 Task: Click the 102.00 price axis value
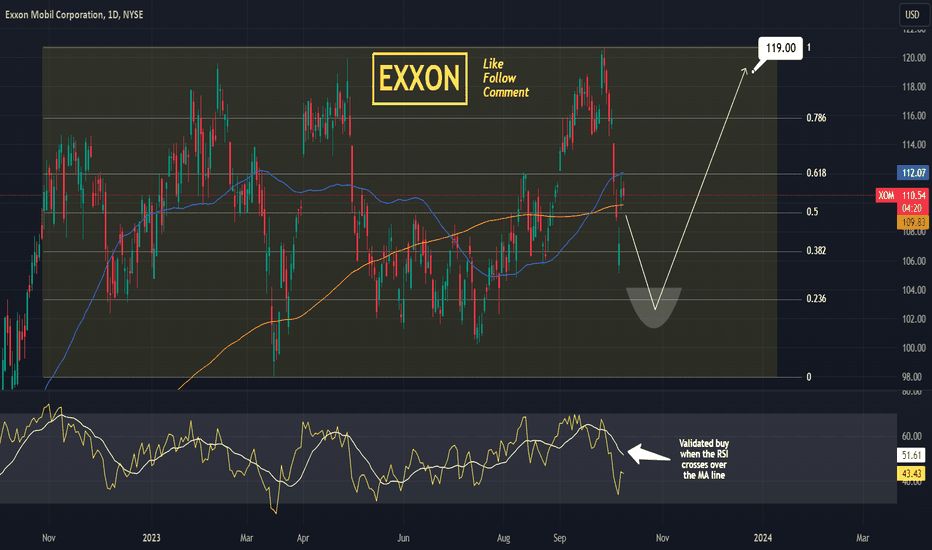point(914,319)
